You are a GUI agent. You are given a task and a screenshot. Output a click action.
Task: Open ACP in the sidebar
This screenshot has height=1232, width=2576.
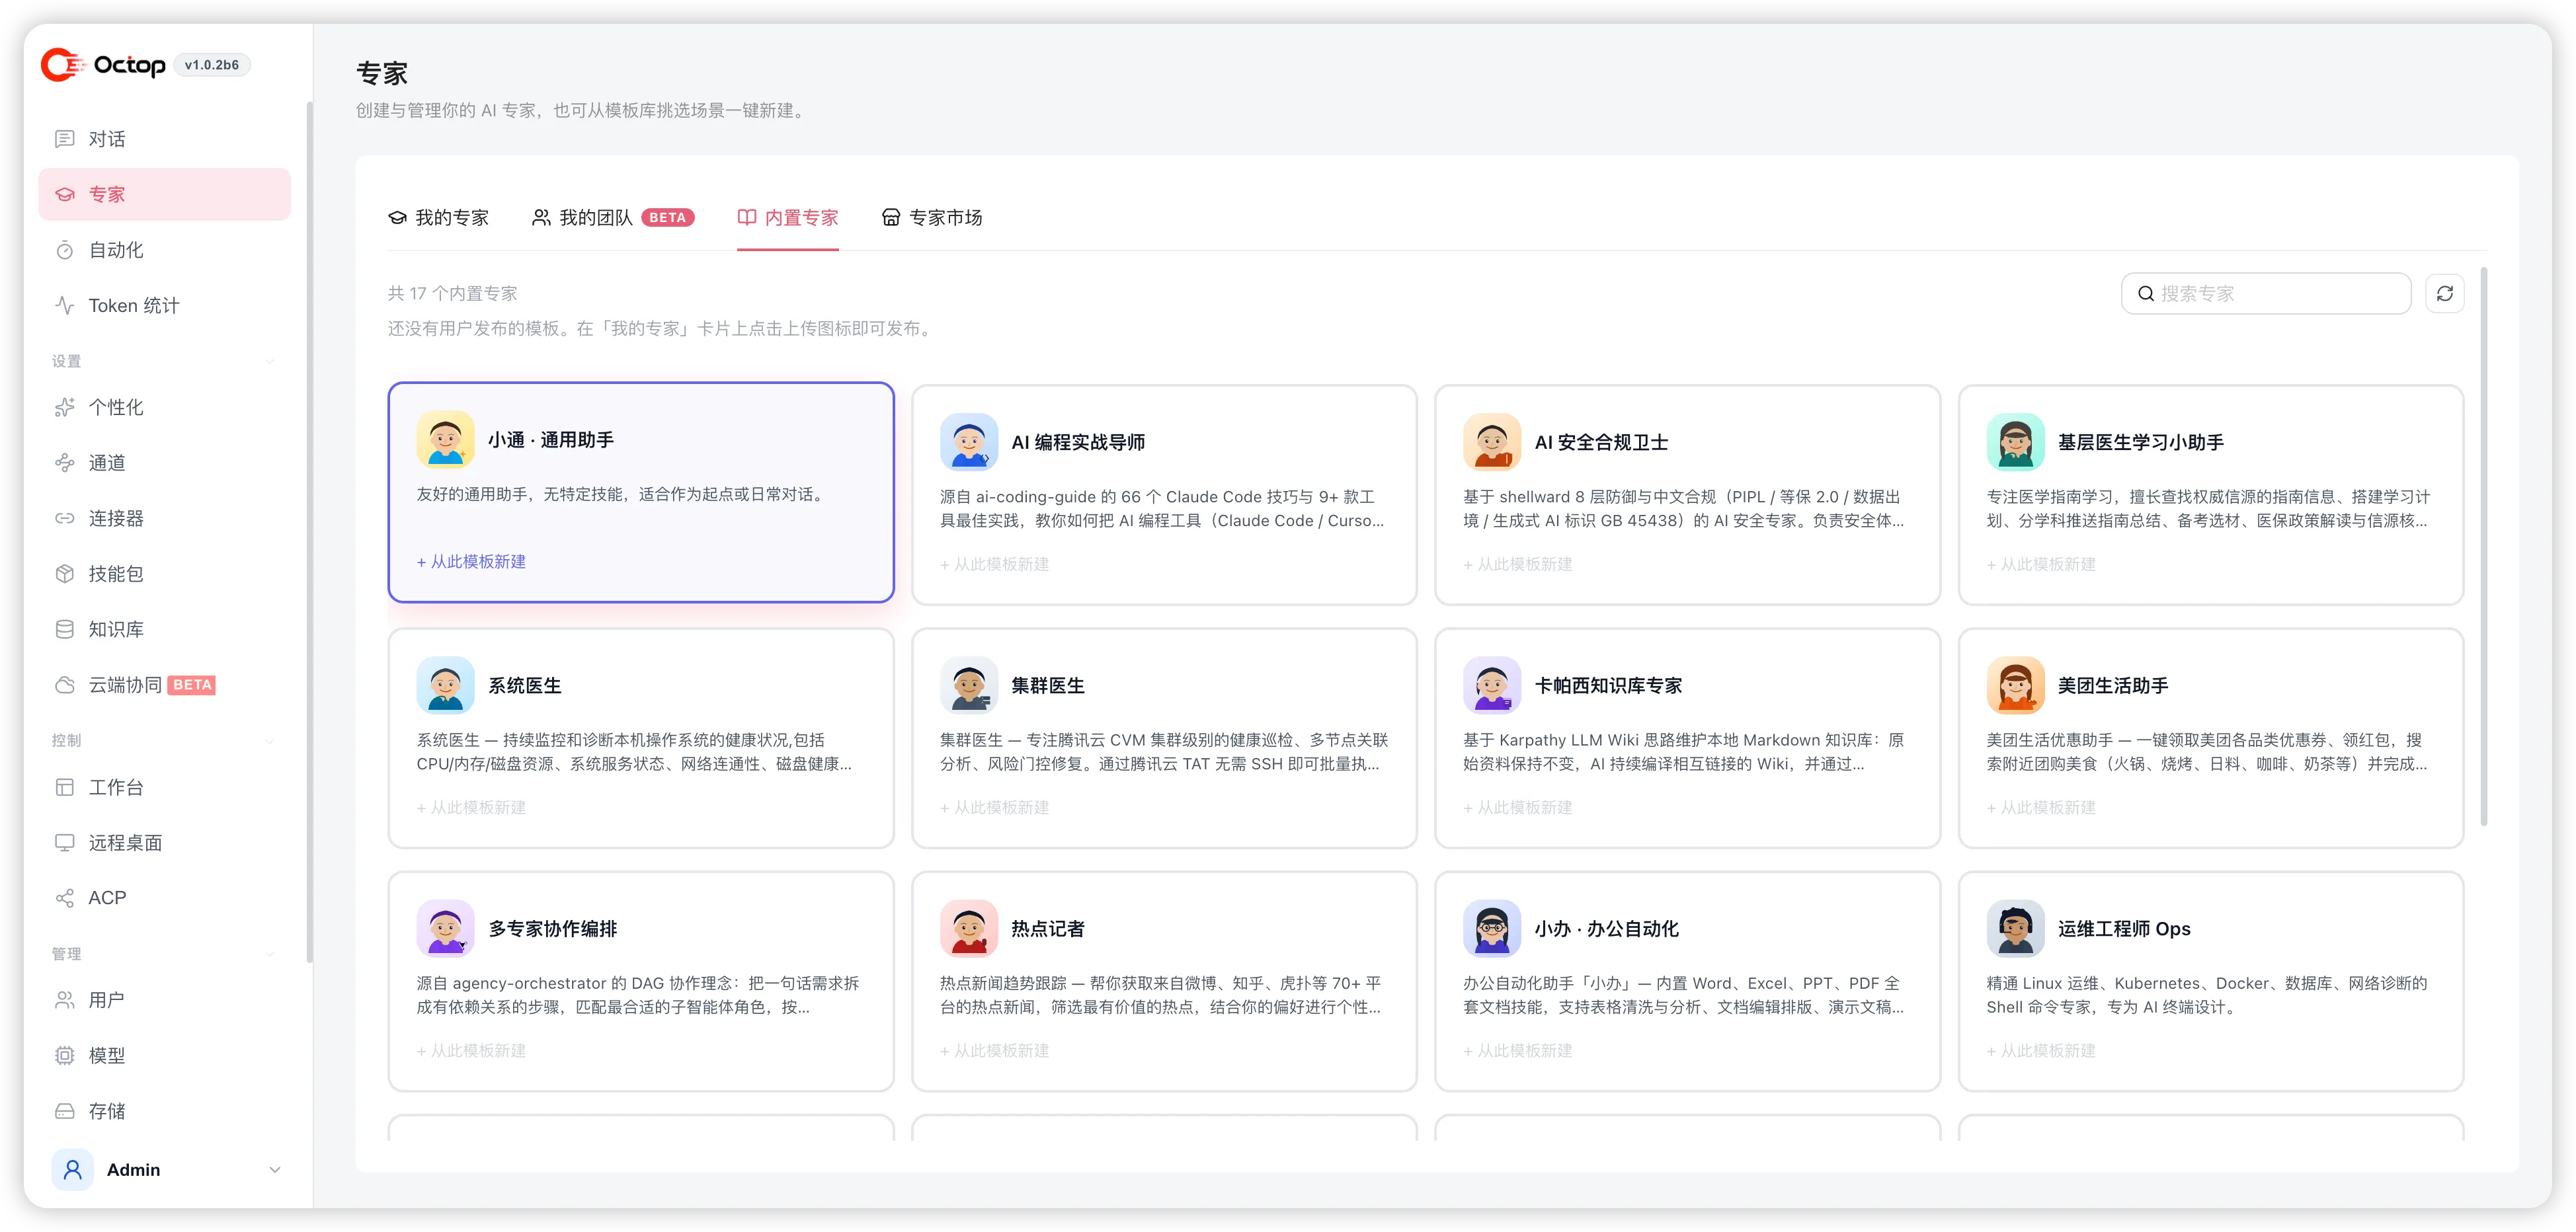[164, 898]
